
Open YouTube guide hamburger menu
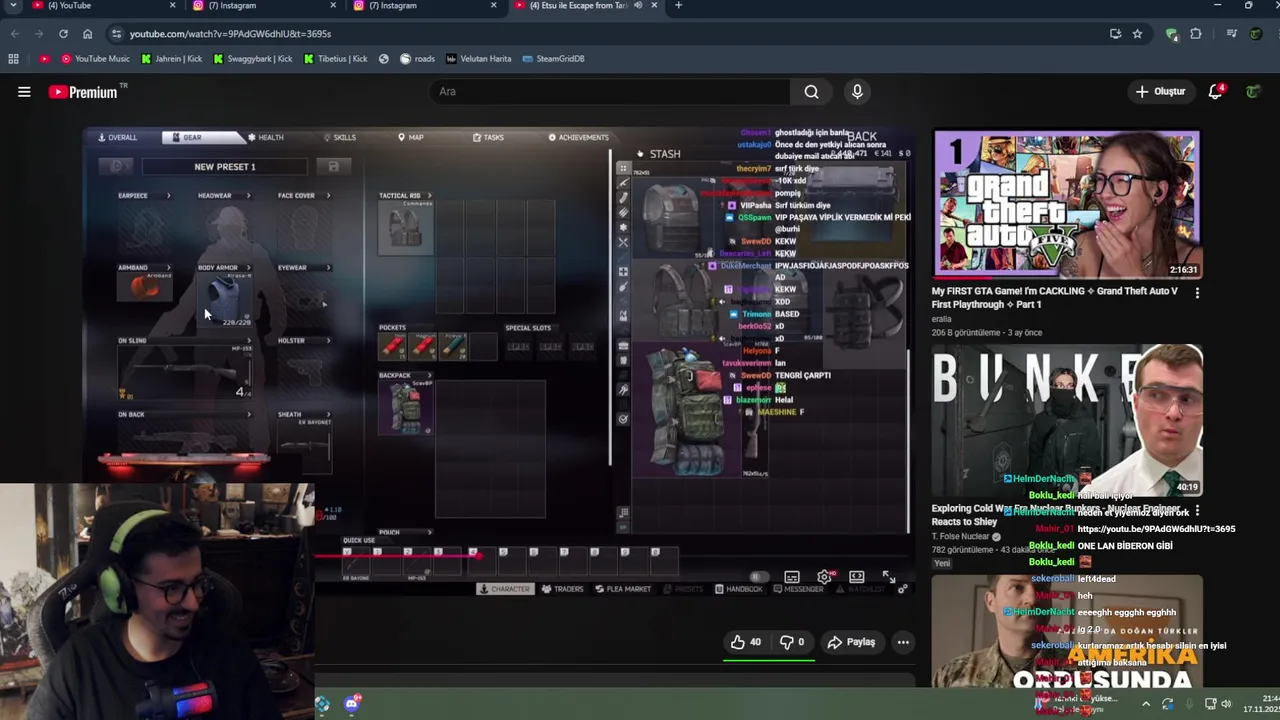[x=24, y=92]
